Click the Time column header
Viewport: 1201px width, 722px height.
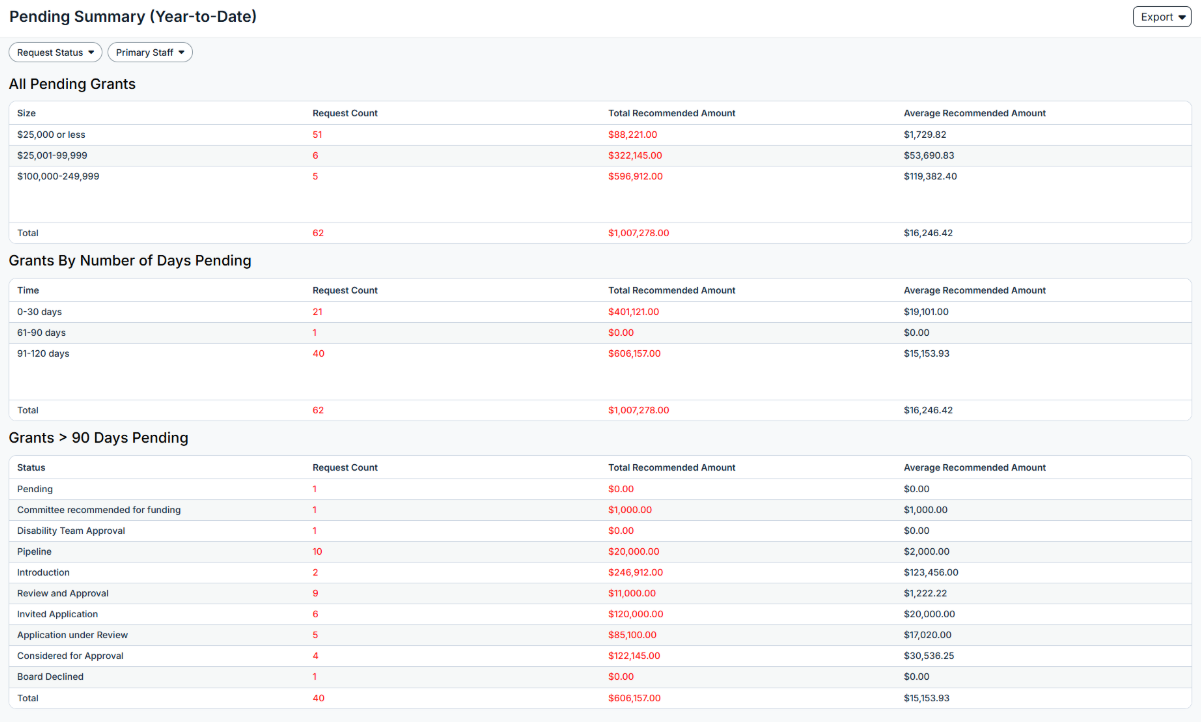(27, 290)
